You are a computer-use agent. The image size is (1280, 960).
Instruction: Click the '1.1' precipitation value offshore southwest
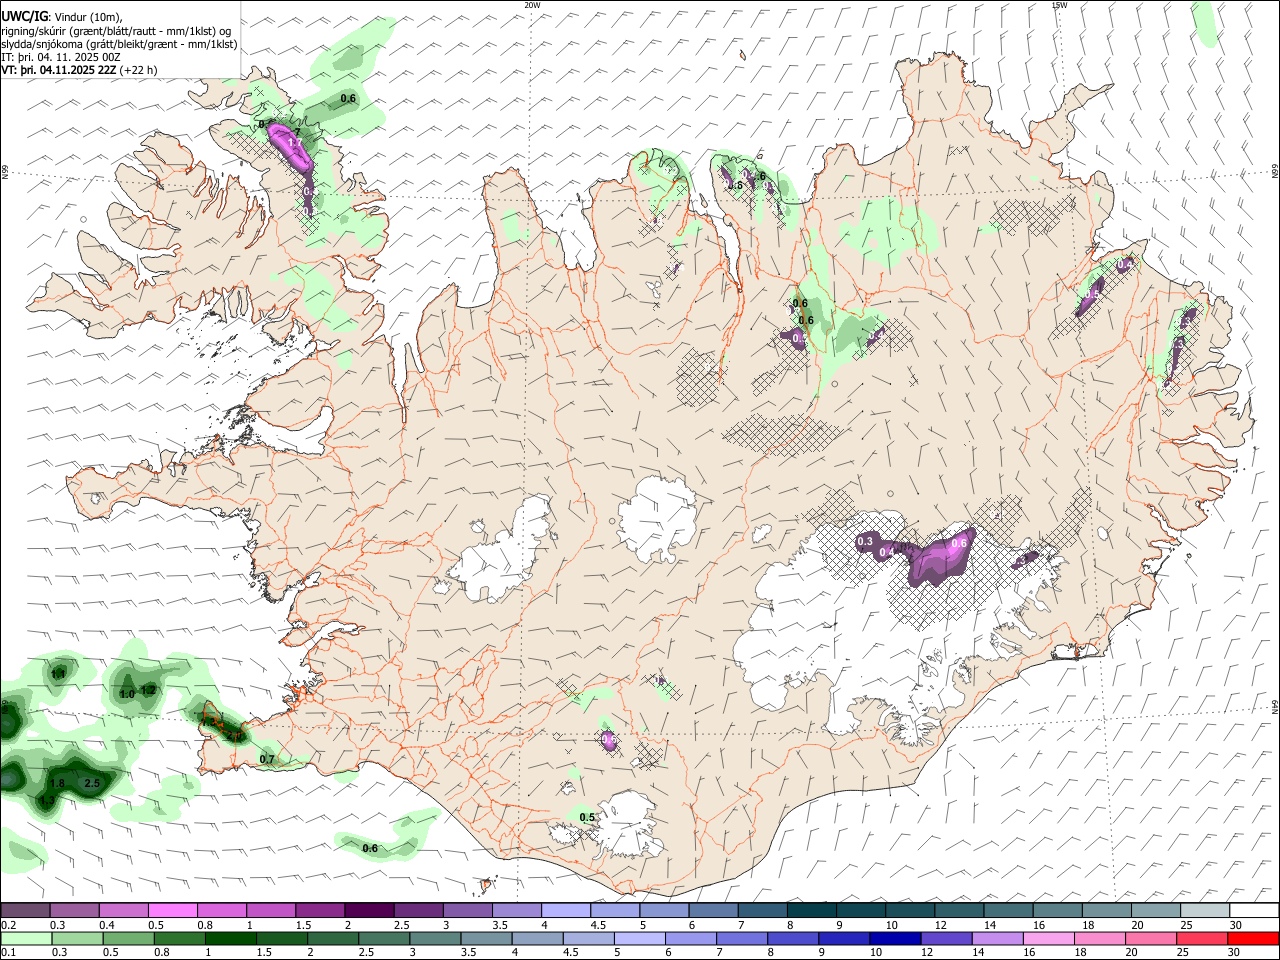58,675
